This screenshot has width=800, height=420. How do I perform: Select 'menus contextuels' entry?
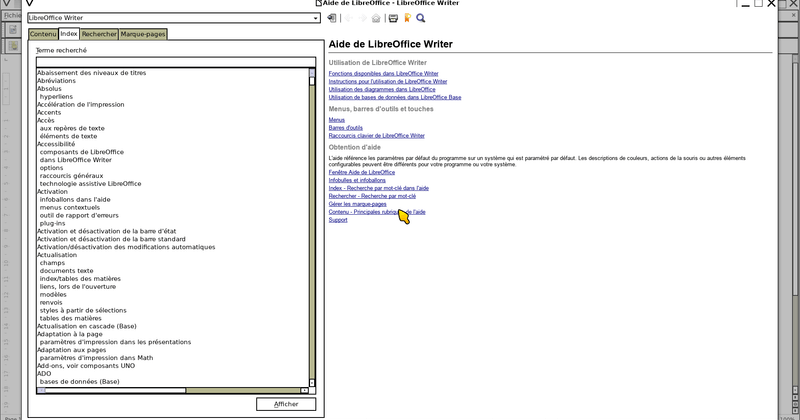[x=70, y=208]
